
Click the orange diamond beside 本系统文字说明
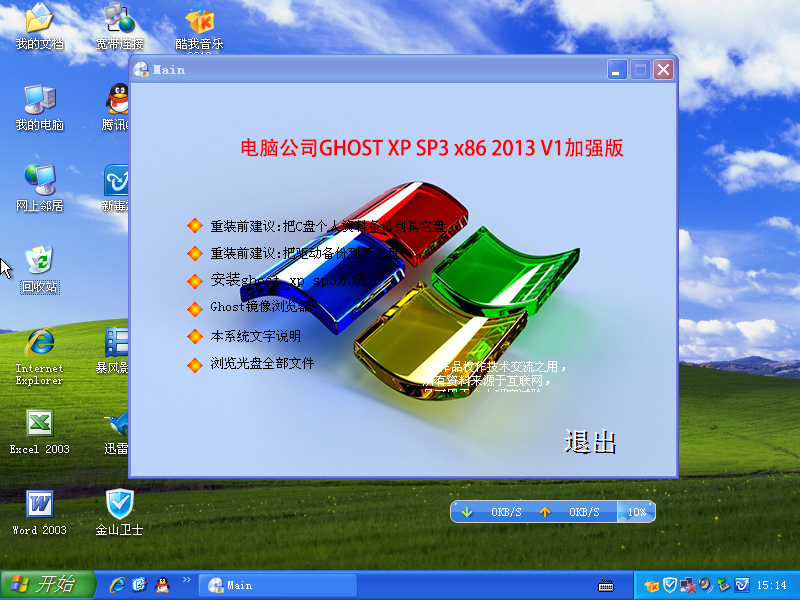tap(195, 336)
